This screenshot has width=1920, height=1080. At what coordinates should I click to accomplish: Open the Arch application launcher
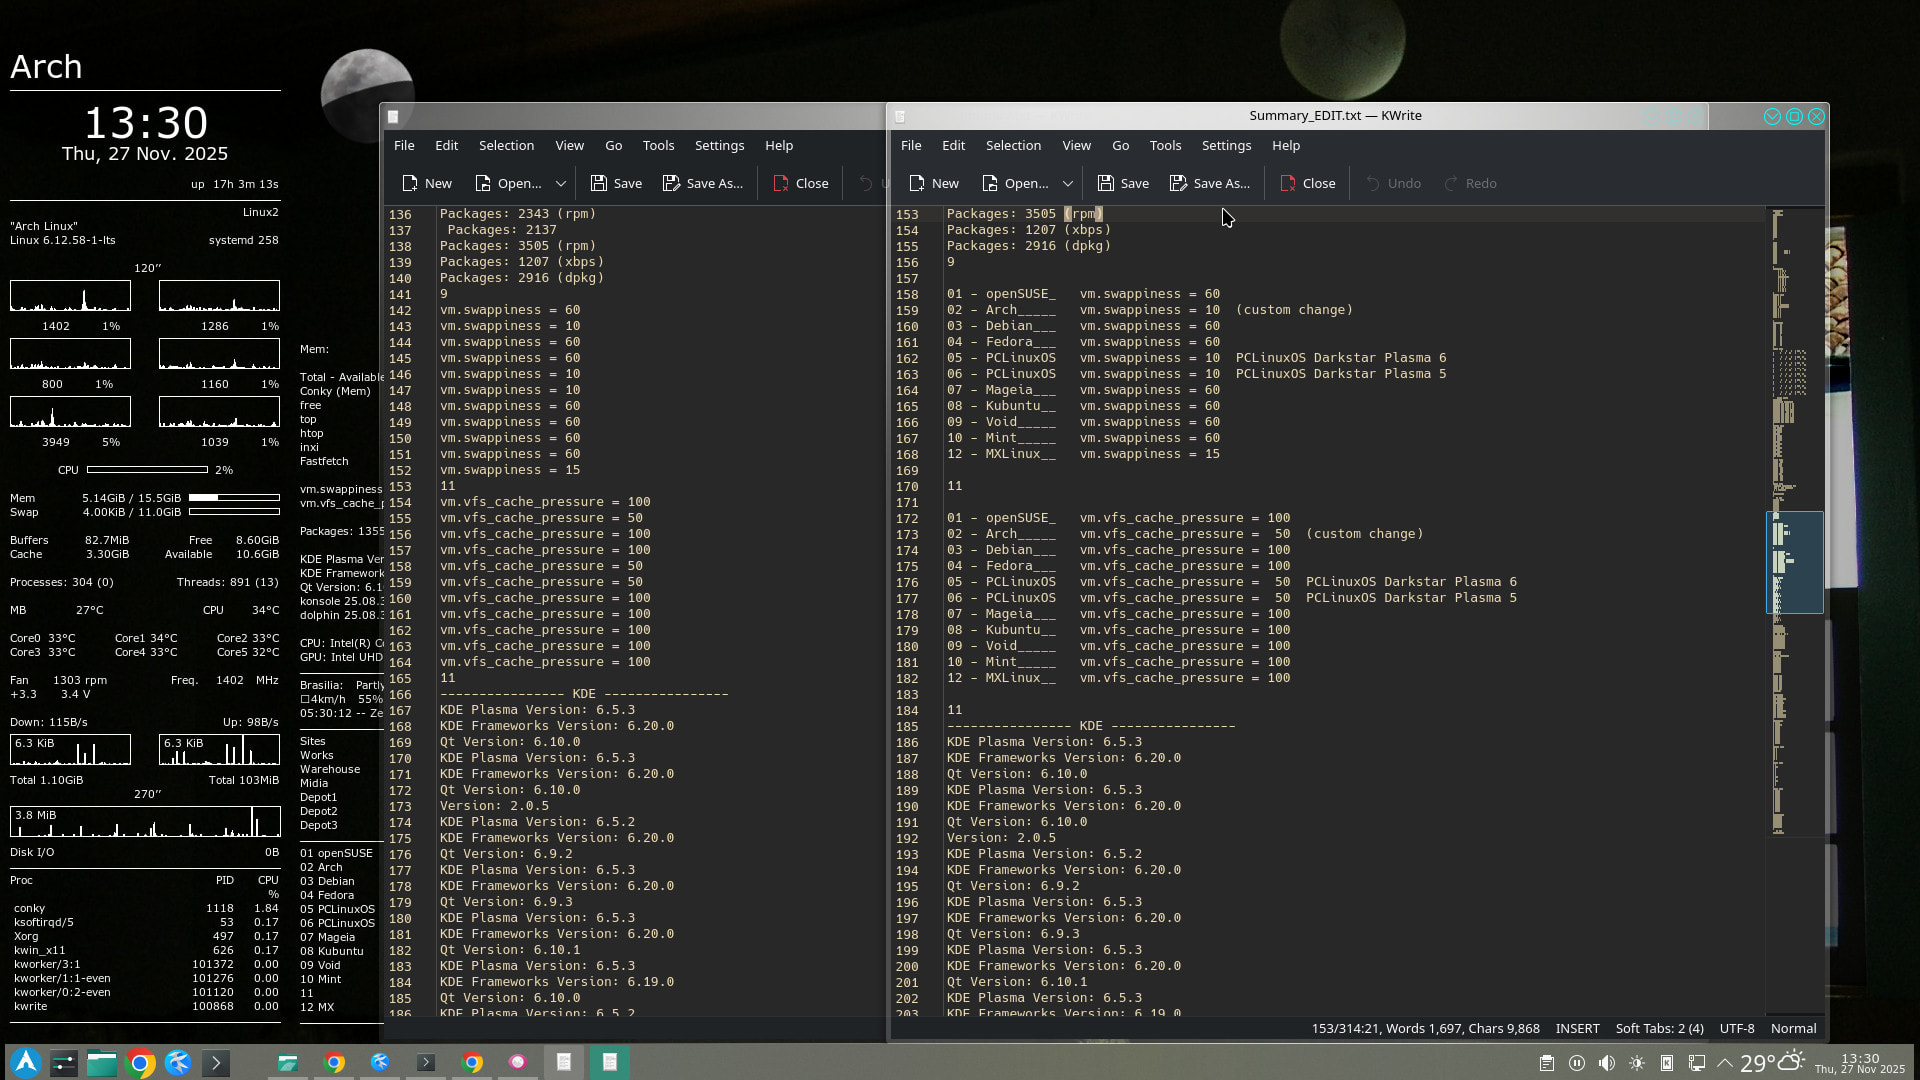26,1062
